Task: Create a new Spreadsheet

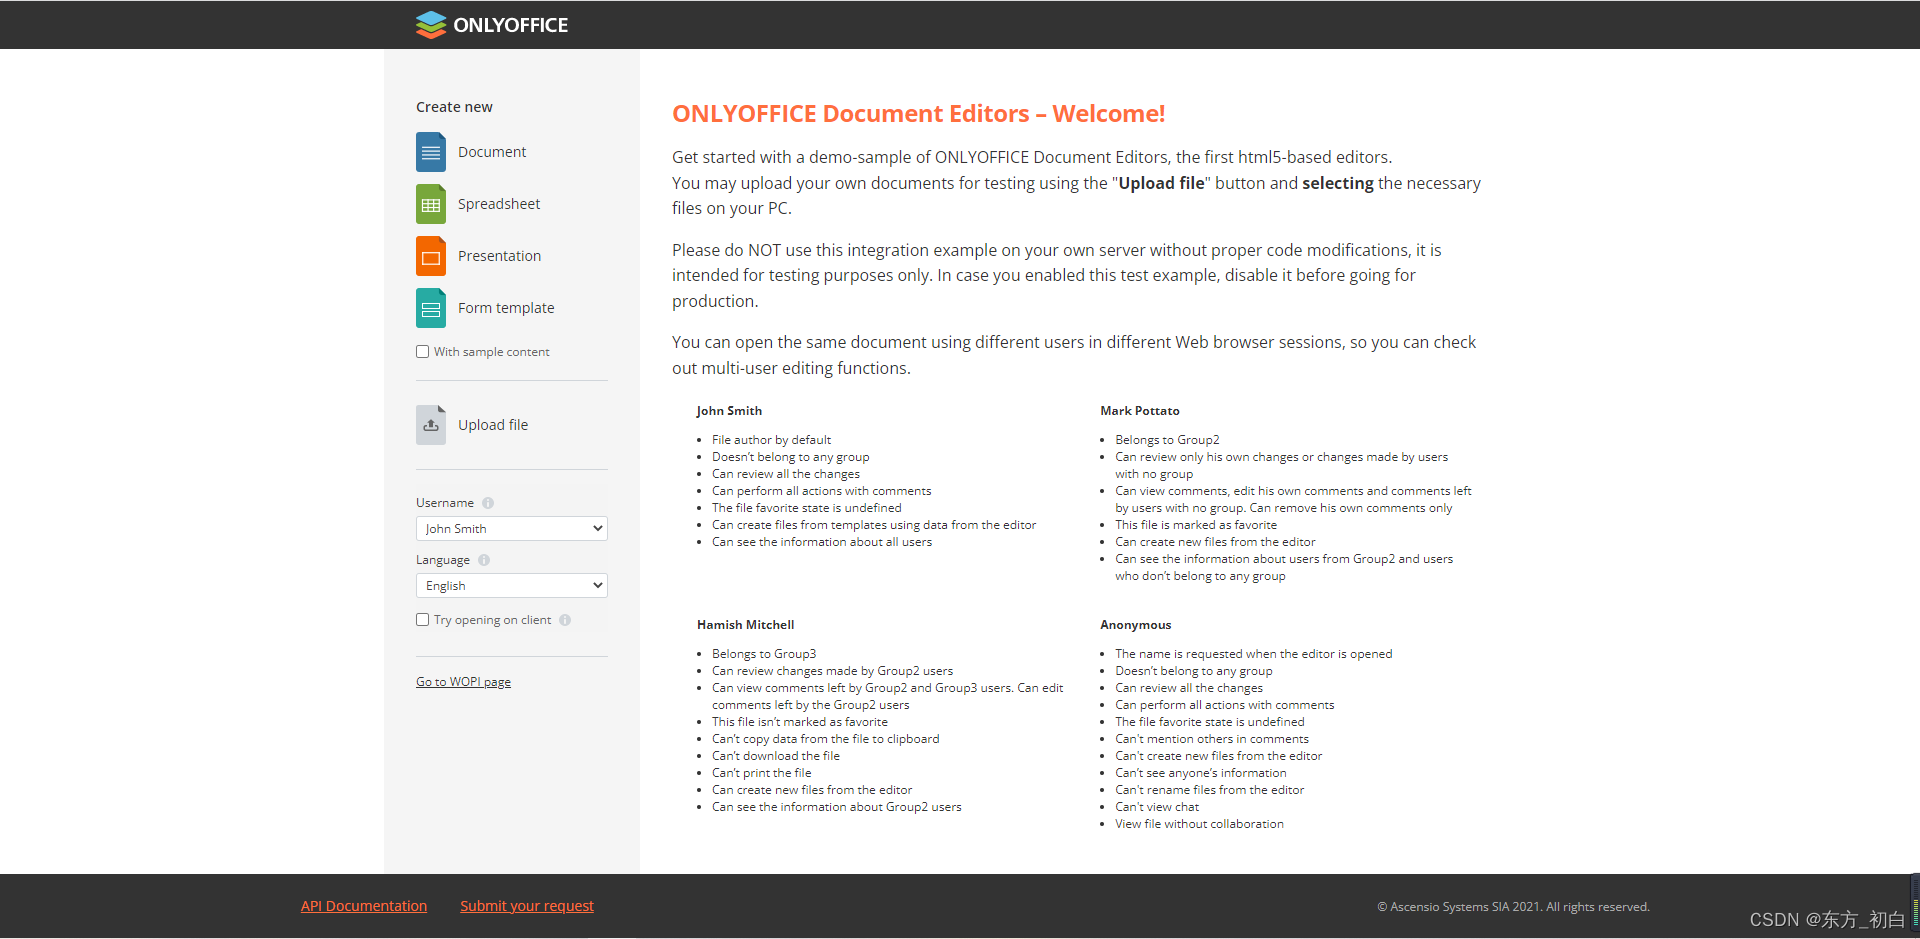Action: coord(499,203)
